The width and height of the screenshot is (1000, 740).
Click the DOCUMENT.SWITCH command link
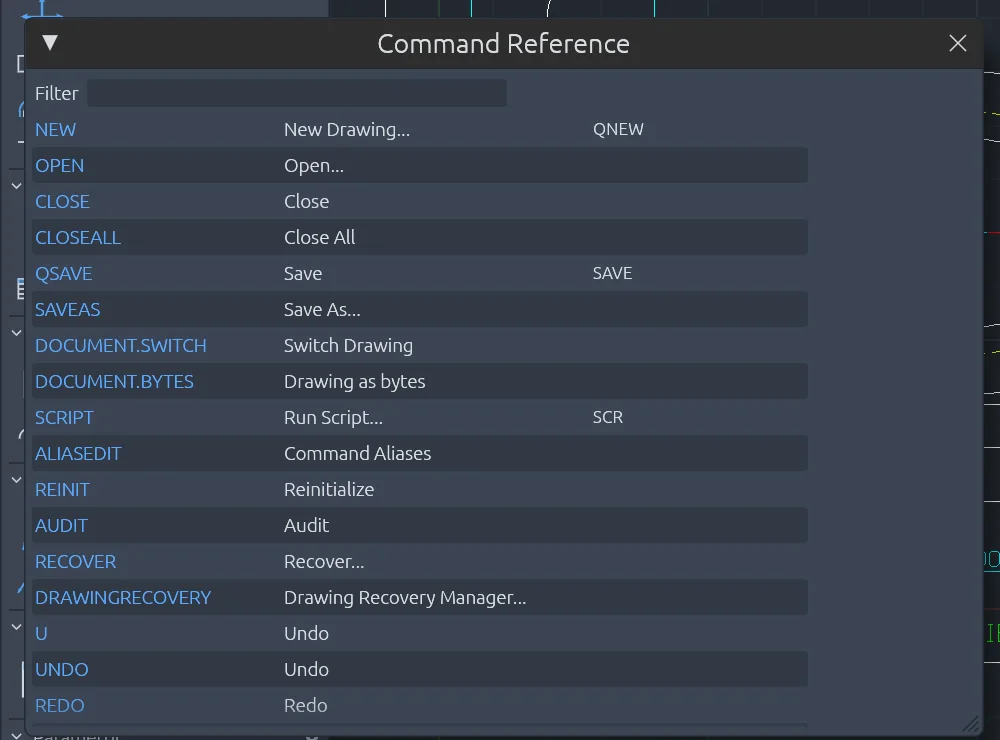click(121, 346)
